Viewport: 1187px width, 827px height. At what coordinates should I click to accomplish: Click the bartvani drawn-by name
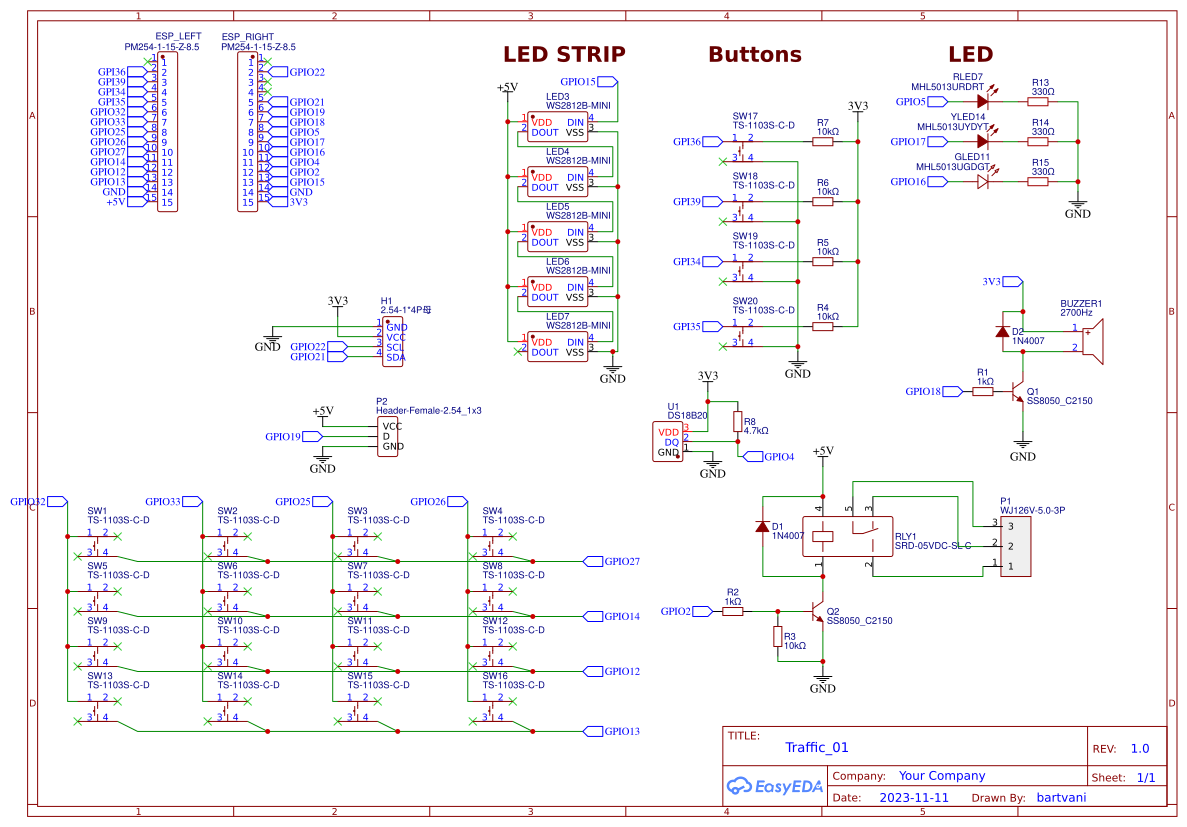pos(1061,797)
